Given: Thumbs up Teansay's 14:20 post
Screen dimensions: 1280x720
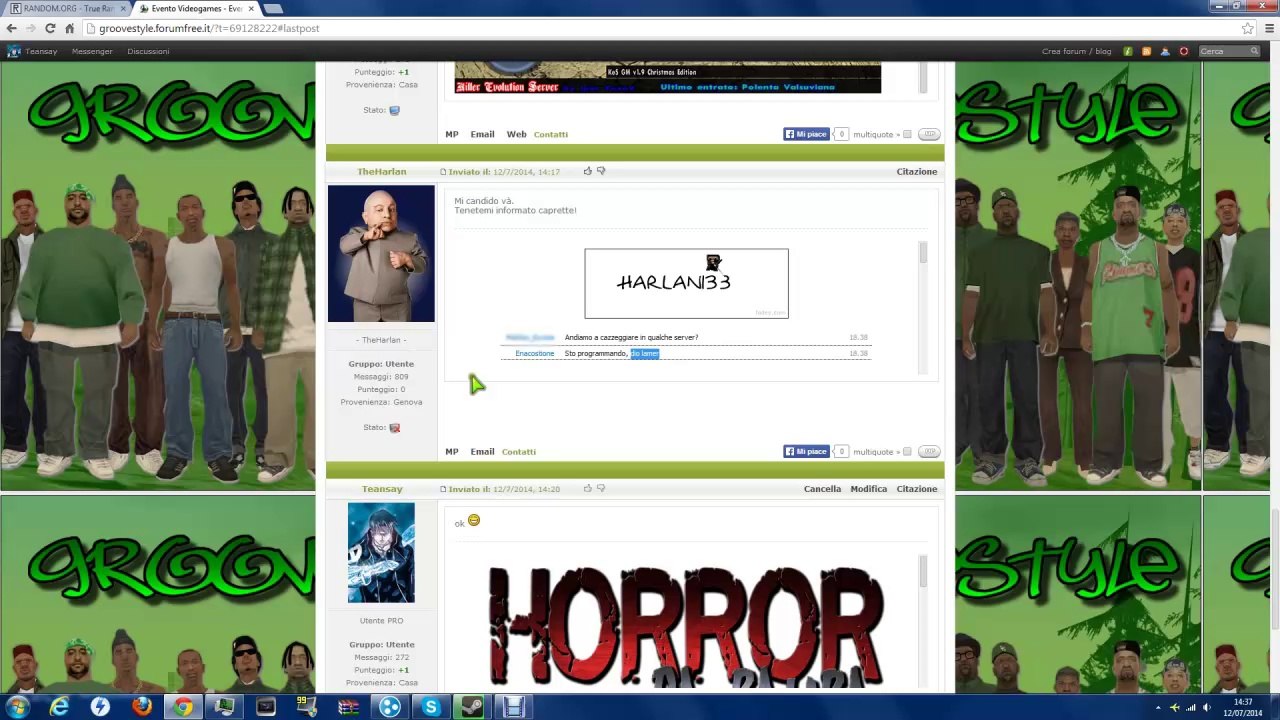Looking at the screenshot, I should coord(588,488).
